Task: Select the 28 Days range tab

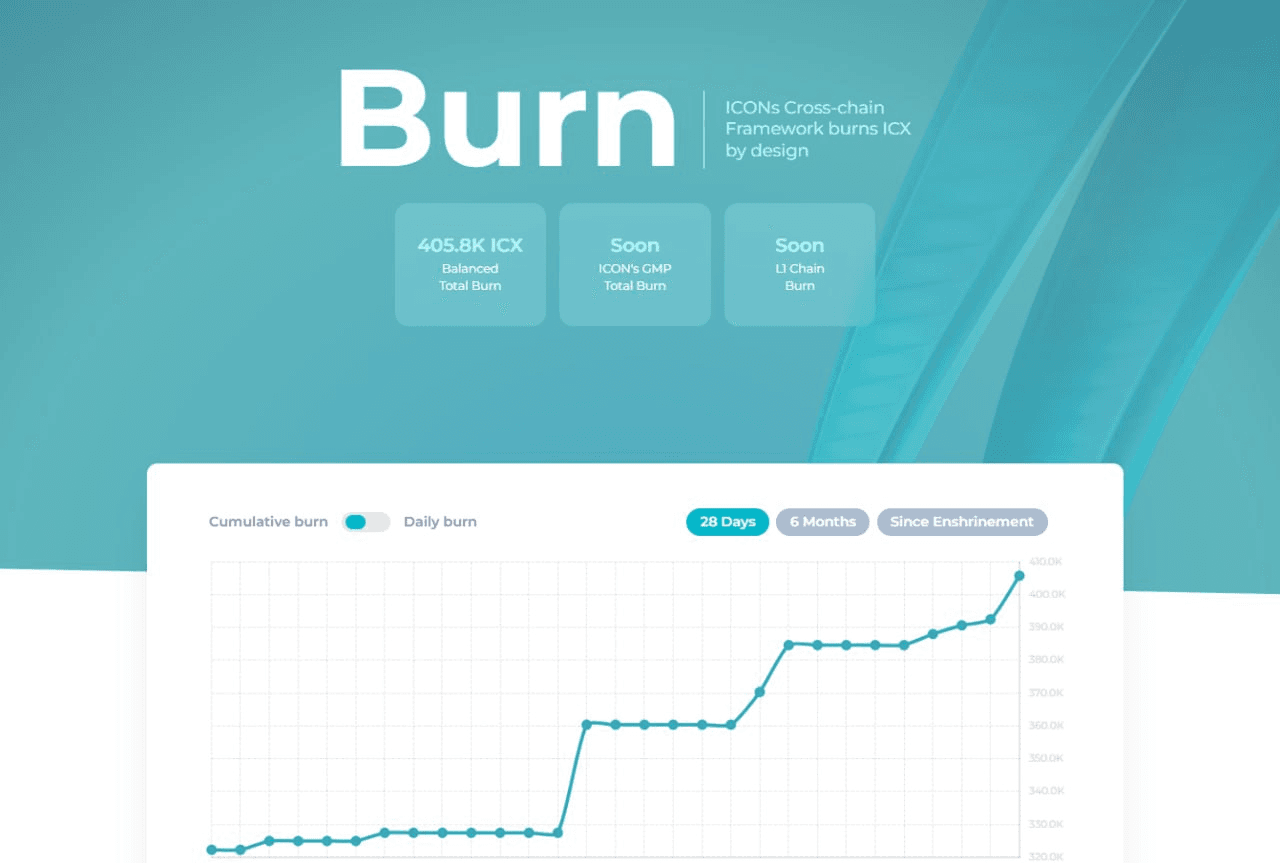Action: point(727,522)
